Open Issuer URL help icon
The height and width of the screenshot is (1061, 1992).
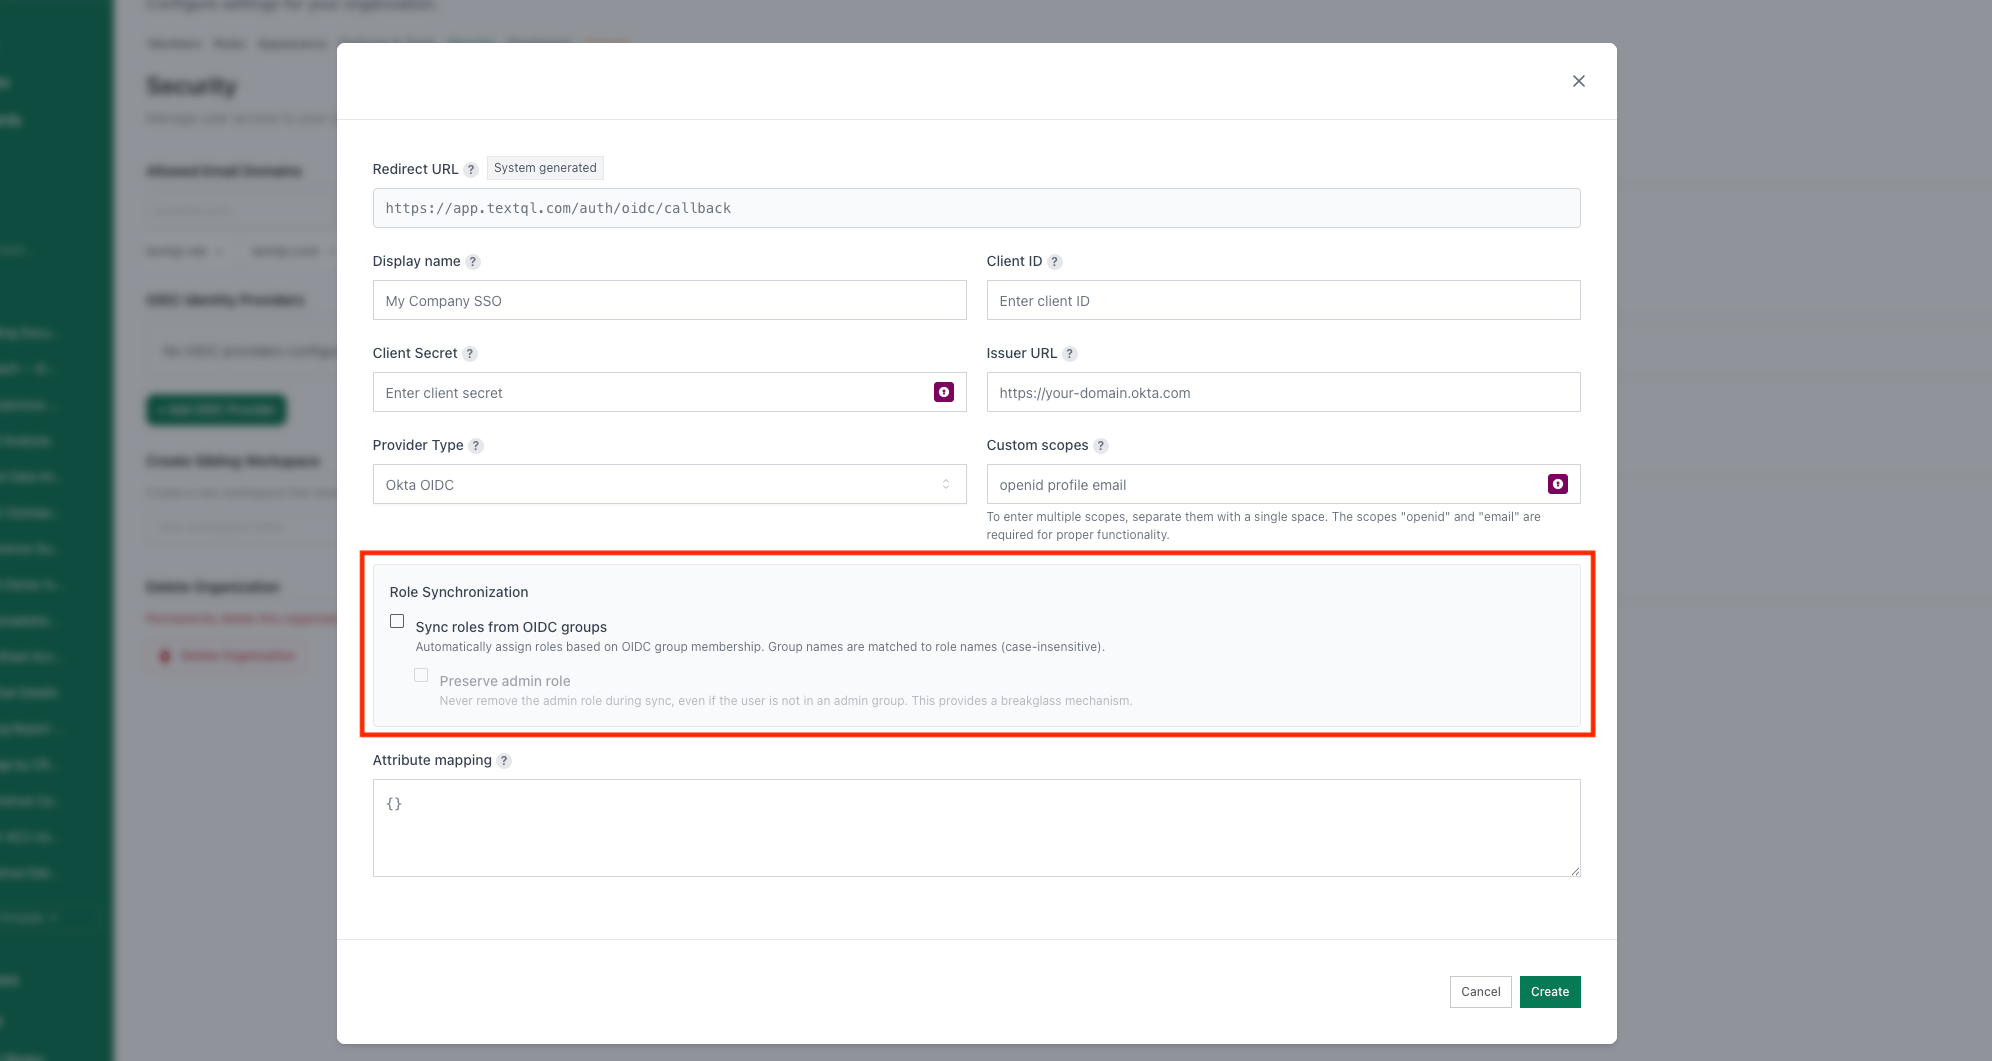click(1070, 354)
